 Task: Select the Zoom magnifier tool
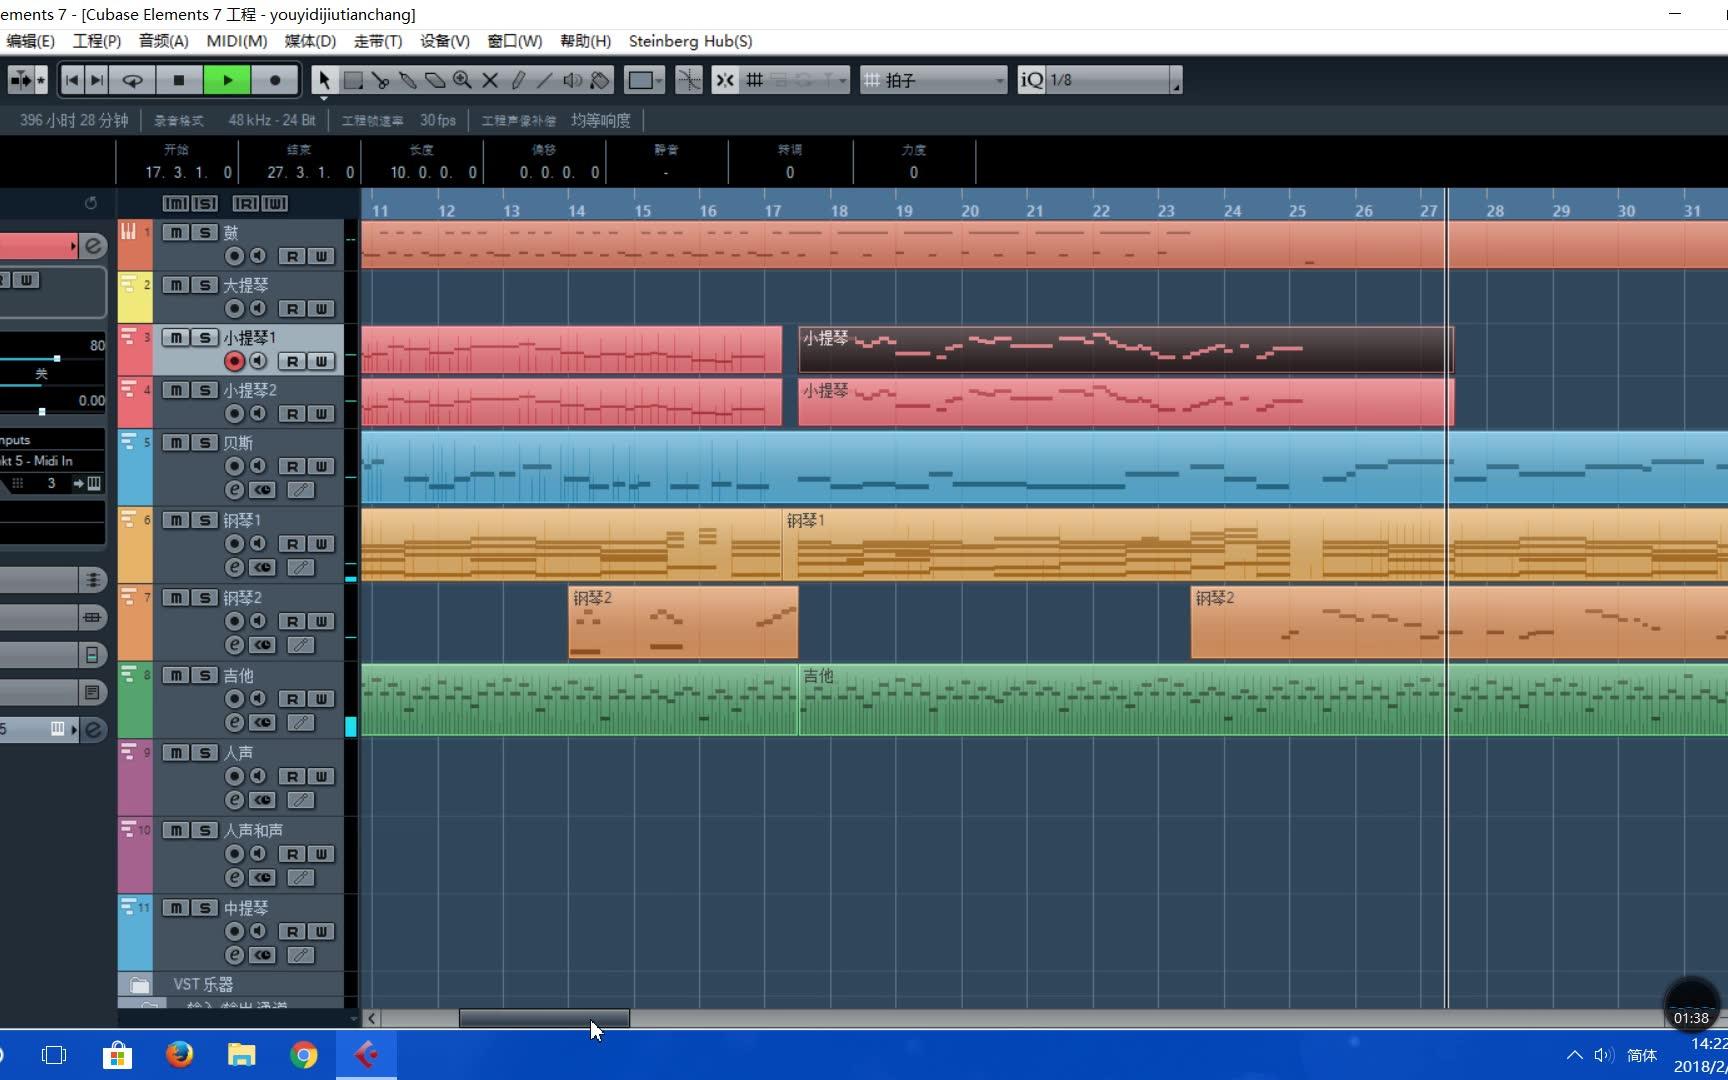(x=462, y=80)
